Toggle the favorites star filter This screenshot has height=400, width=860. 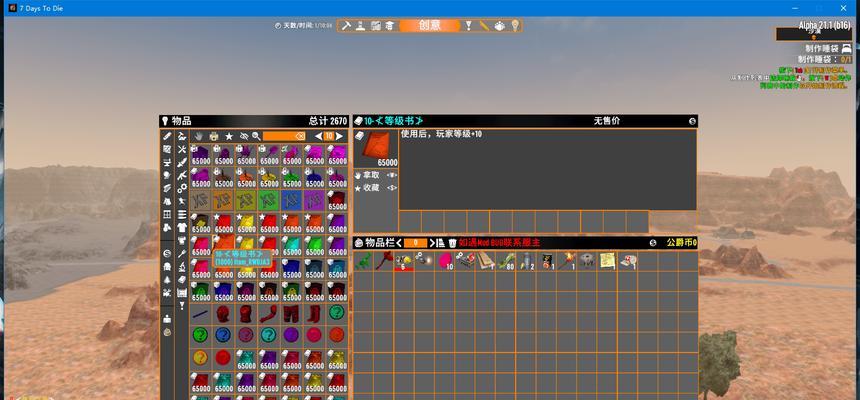coord(229,136)
